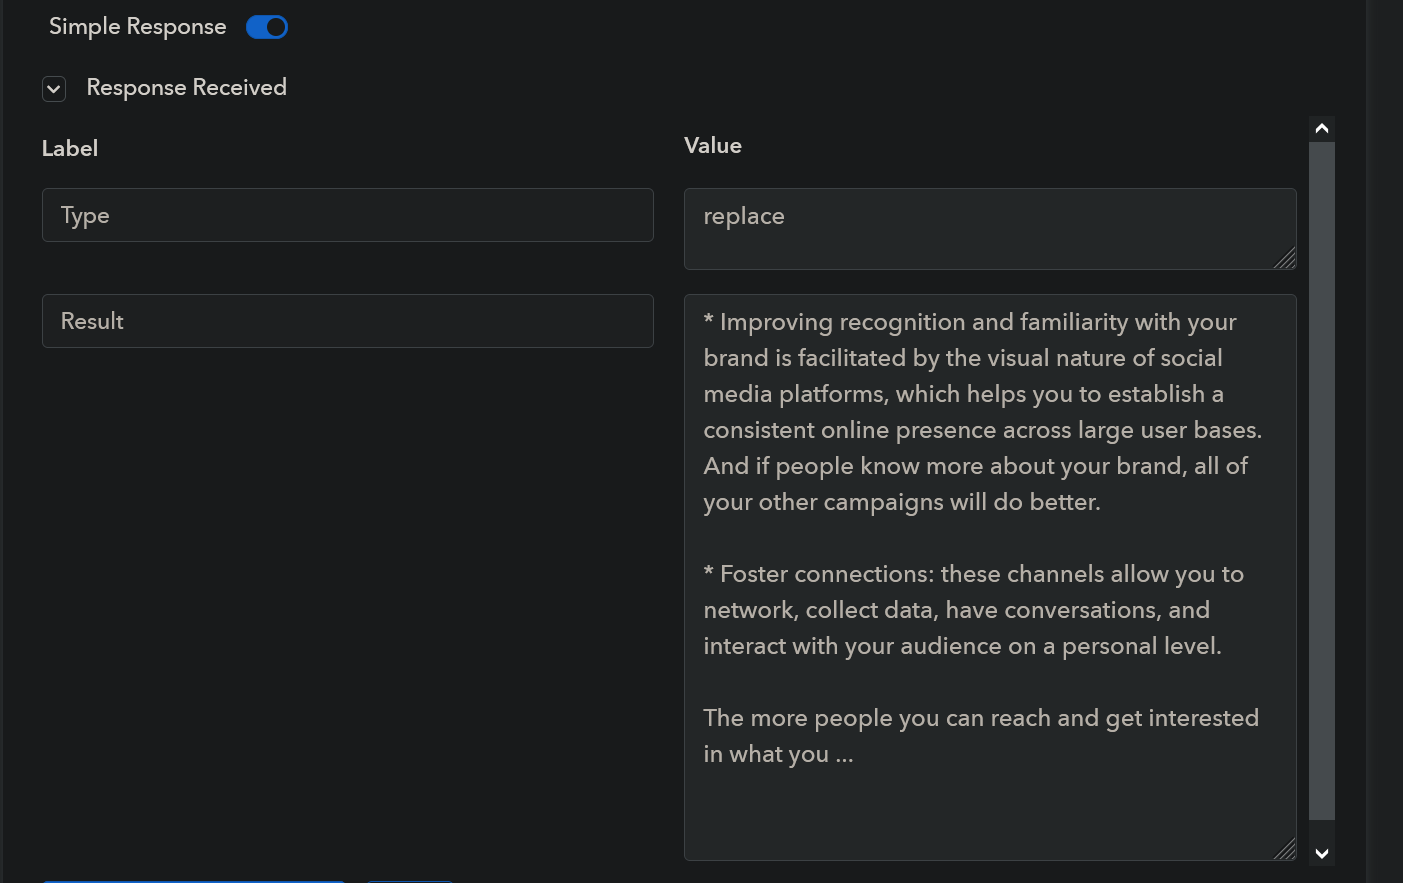This screenshot has width=1403, height=883.
Task: Toggle the Simple Response switch
Action: [267, 27]
